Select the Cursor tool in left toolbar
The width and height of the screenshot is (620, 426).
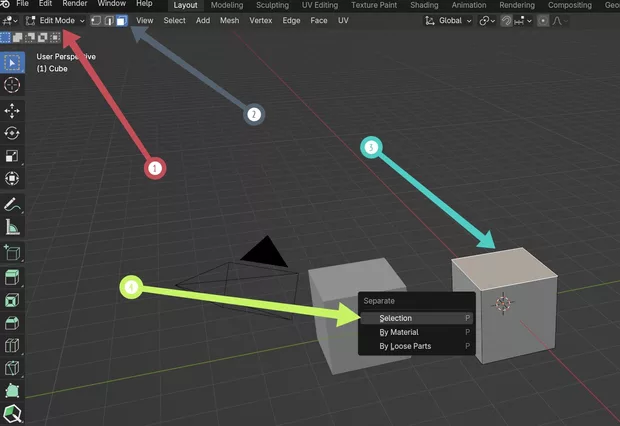click(12, 86)
